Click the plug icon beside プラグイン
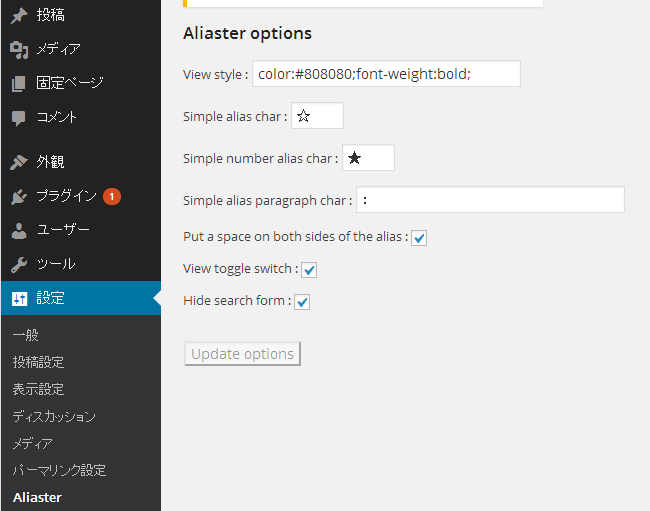Viewport: 650px width, 511px height. [x=19, y=196]
